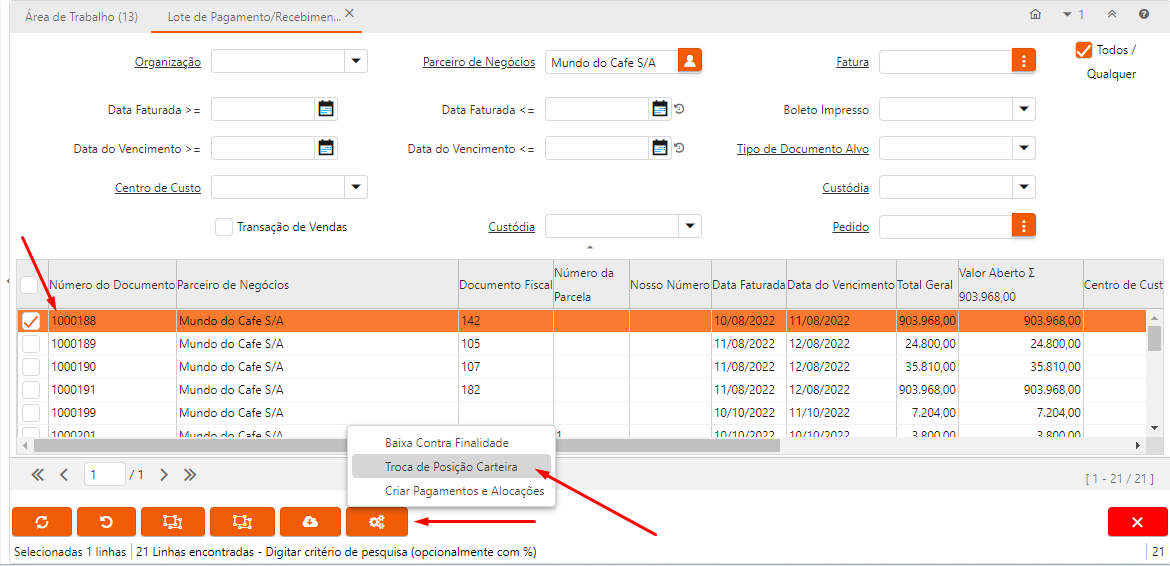Expand the Organização dropdown

[x=356, y=62]
